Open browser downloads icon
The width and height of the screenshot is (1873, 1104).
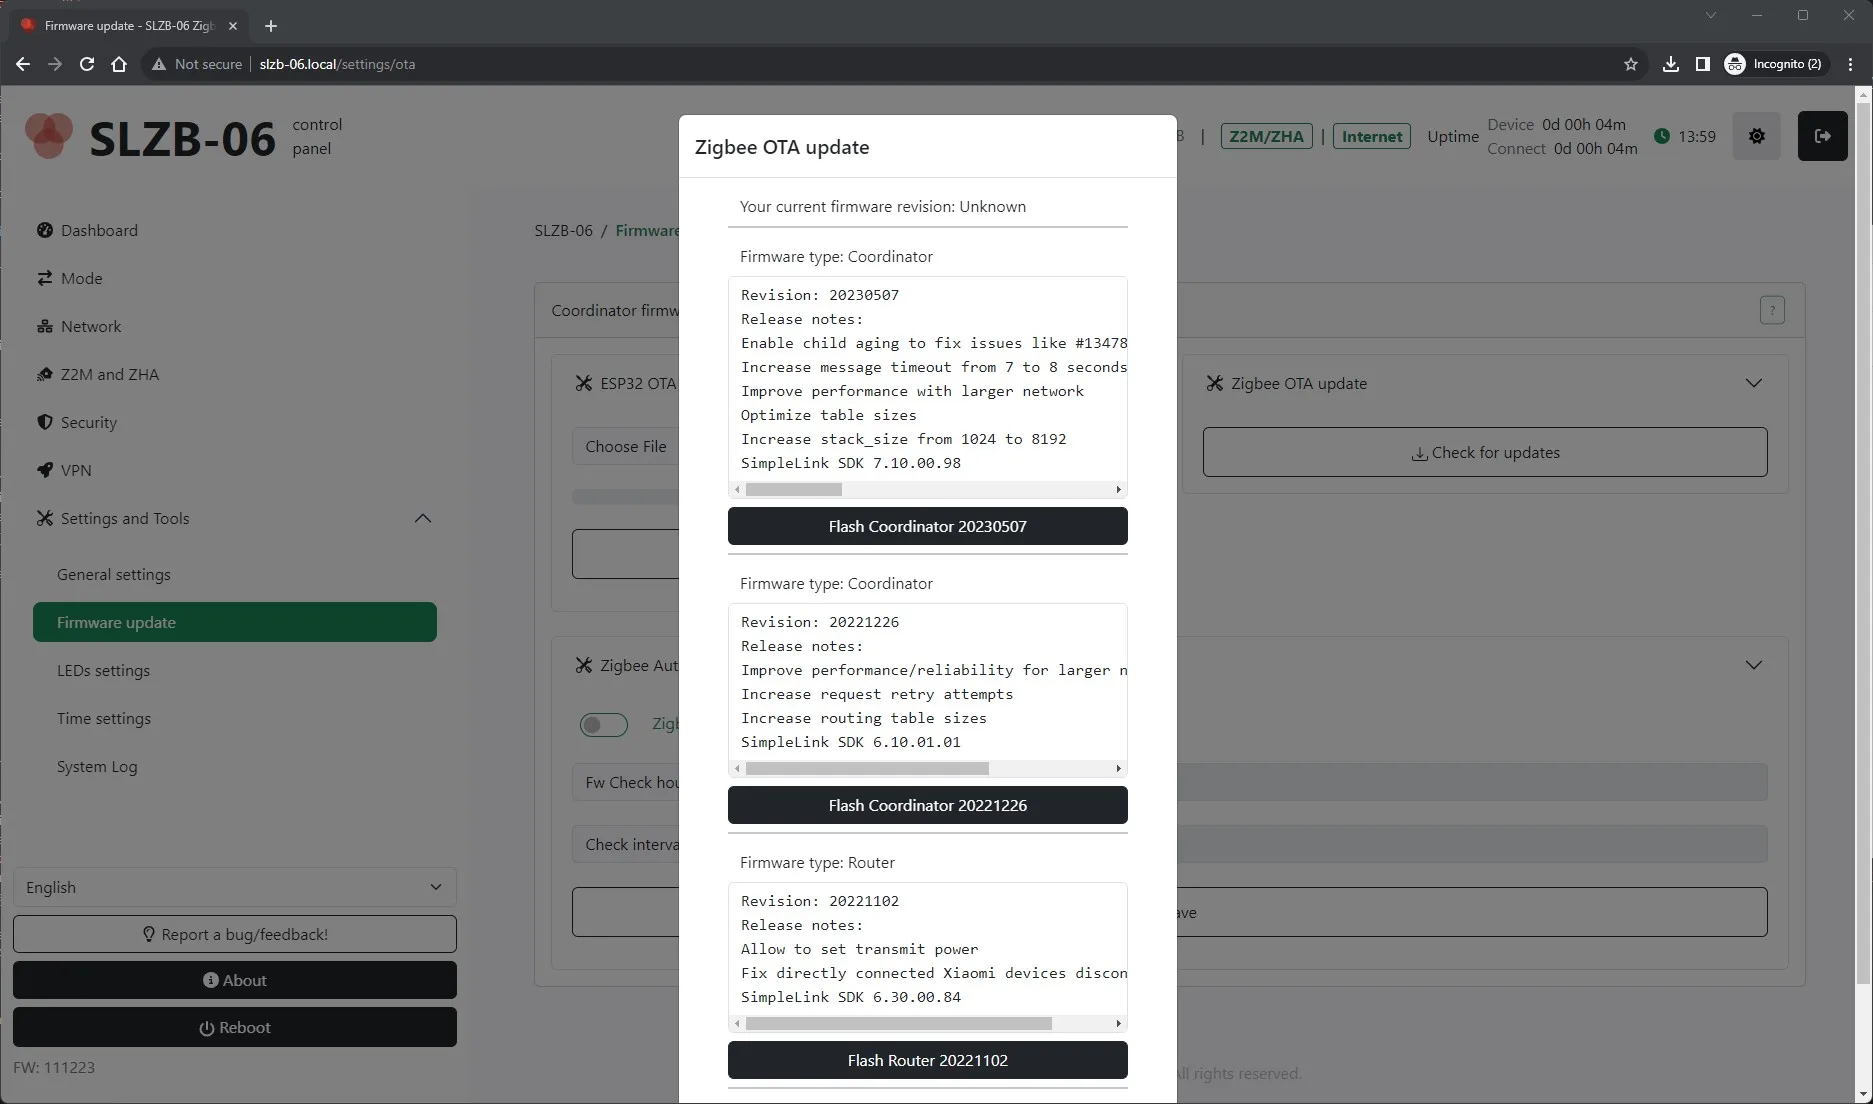click(1670, 64)
